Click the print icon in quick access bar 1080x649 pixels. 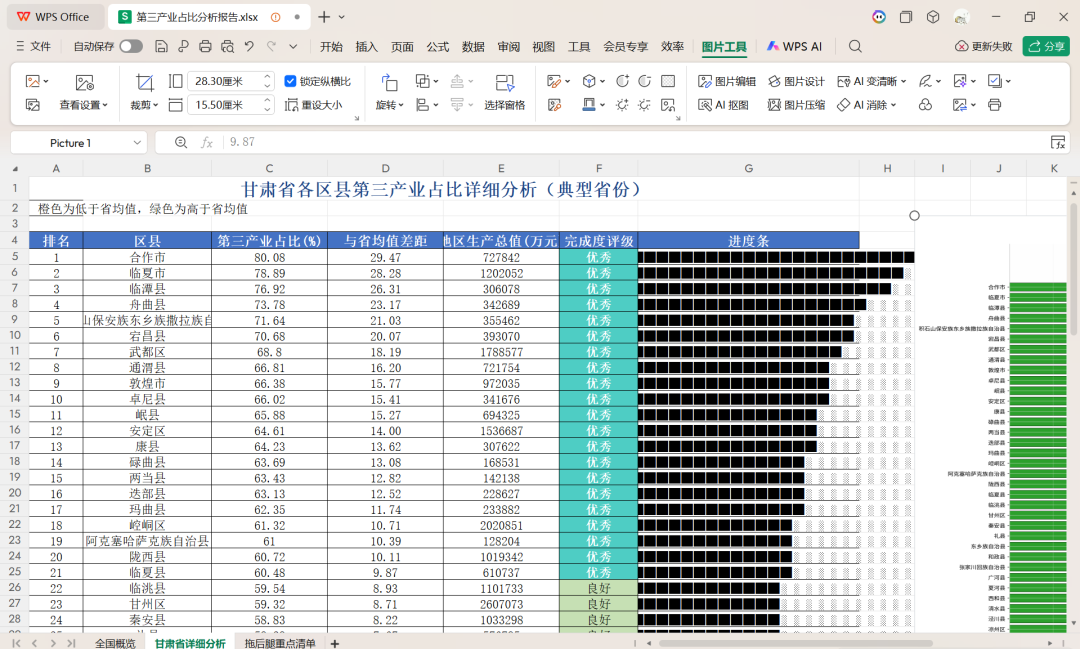click(205, 46)
